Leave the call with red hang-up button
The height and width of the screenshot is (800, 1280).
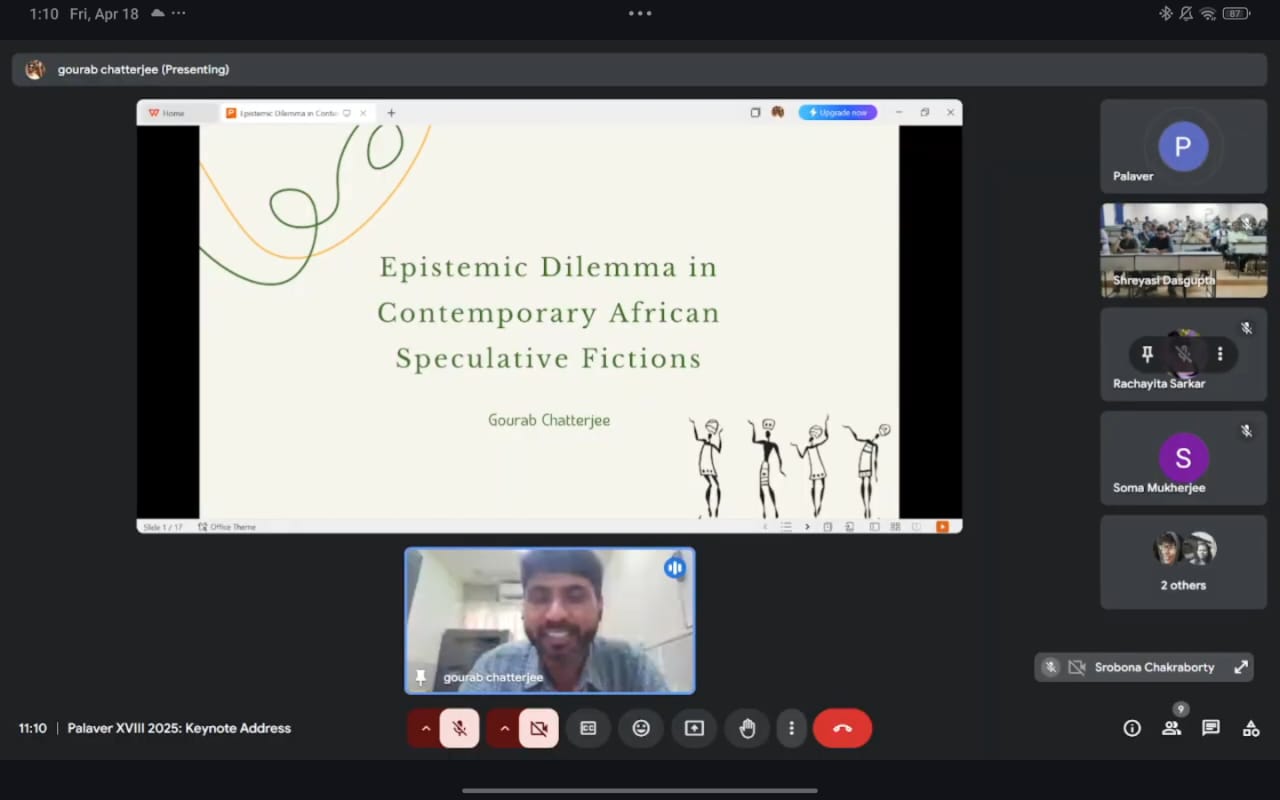tap(842, 728)
